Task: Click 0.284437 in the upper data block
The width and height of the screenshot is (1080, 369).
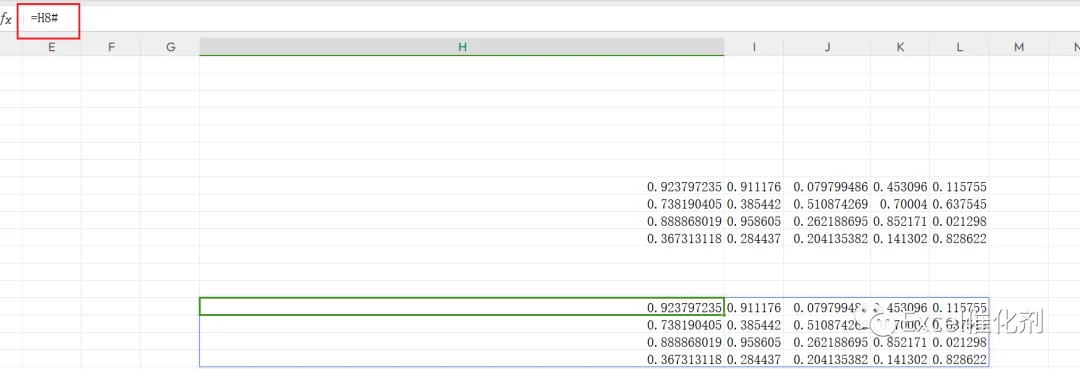Action: click(754, 239)
